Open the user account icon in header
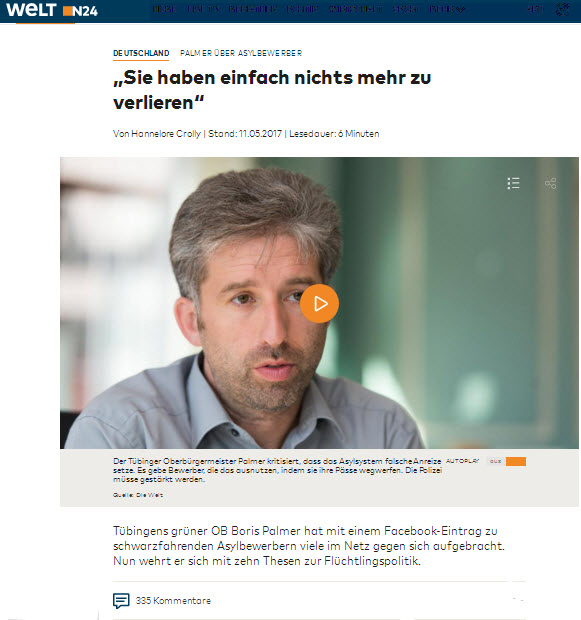Screen dimensions: 581x620 (562, 9)
